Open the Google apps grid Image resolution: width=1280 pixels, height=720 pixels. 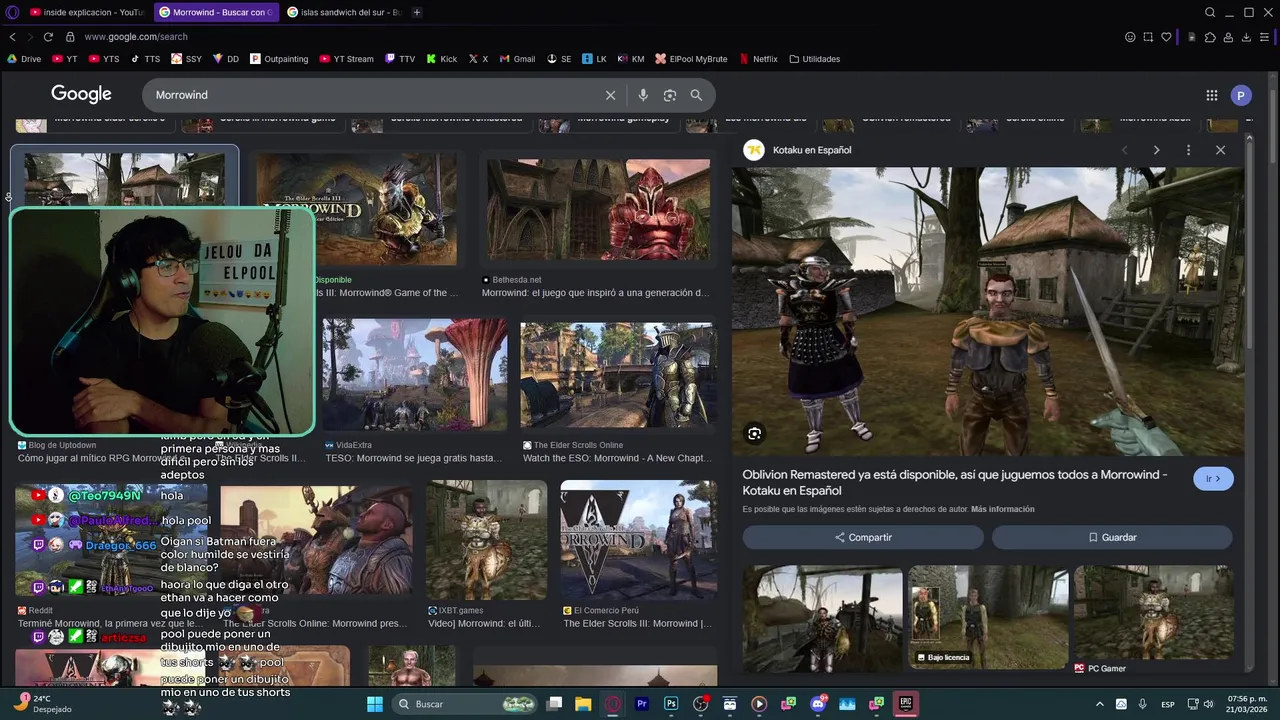pos(1212,95)
